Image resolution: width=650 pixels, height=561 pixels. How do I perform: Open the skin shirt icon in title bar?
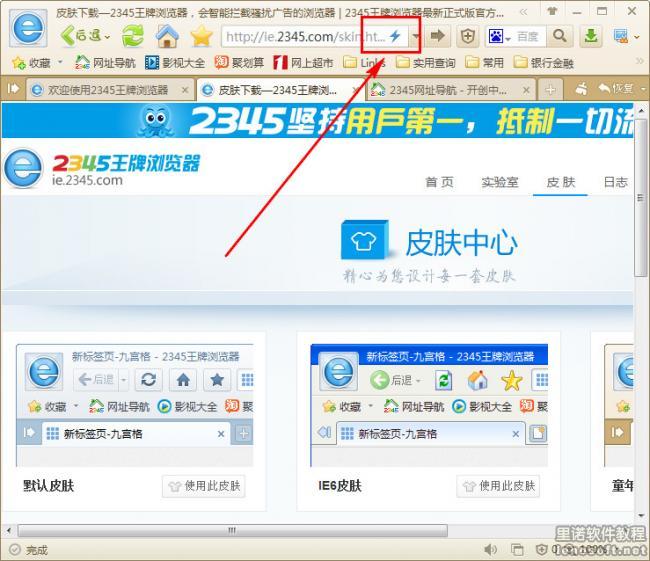click(x=552, y=11)
